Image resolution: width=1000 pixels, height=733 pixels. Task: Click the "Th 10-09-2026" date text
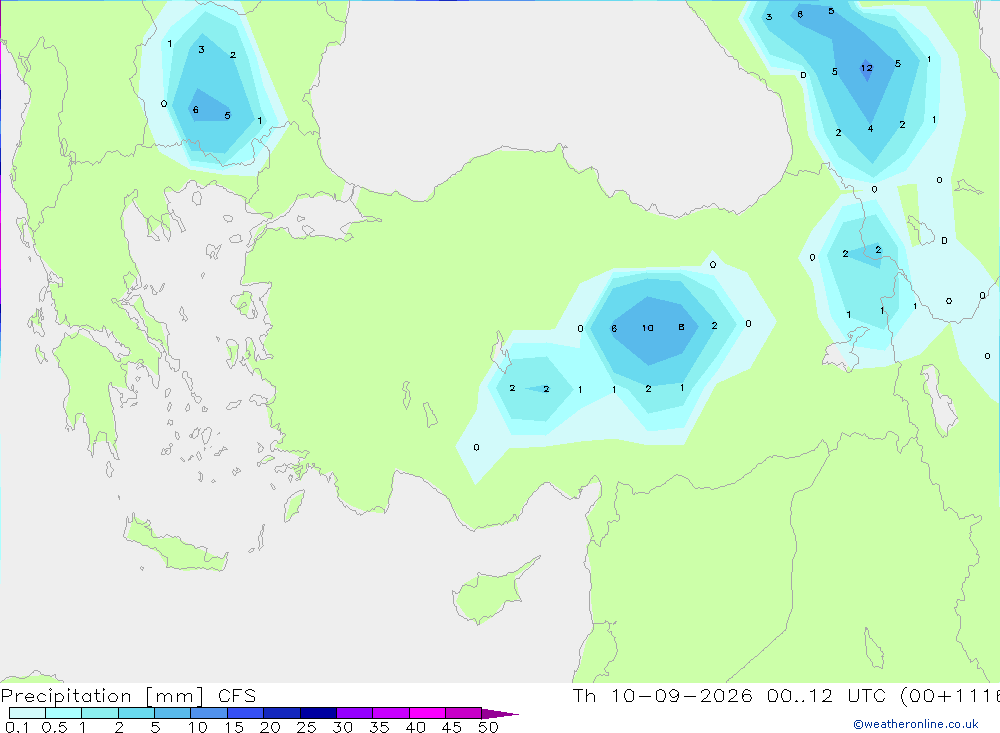[x=662, y=696]
